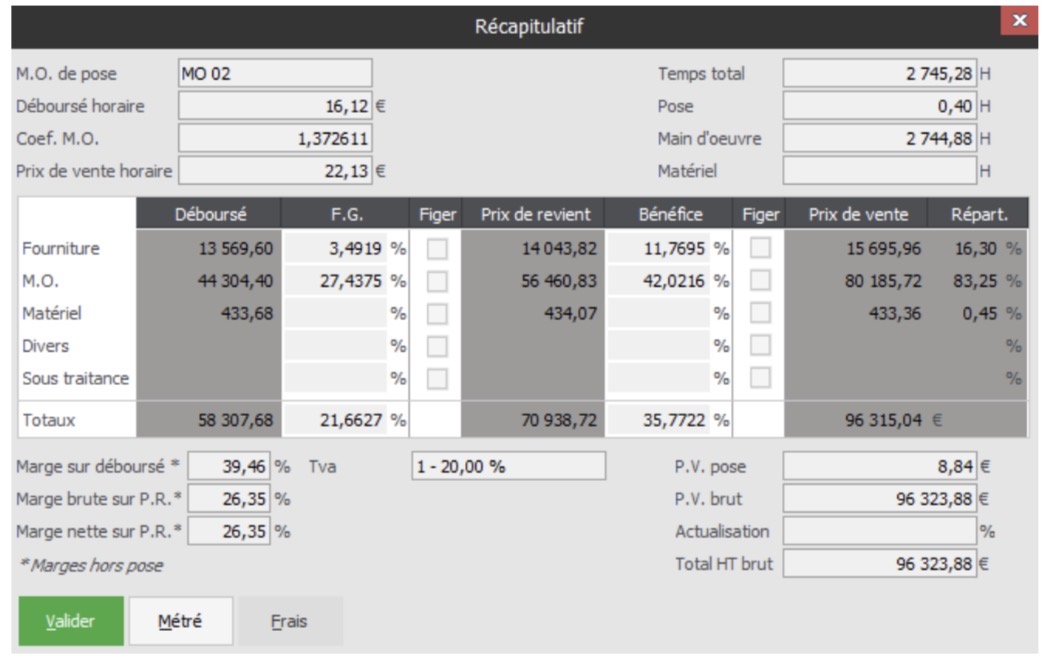
Task: Select M.O. déboursé value 44 304,40
Action: tap(235, 281)
